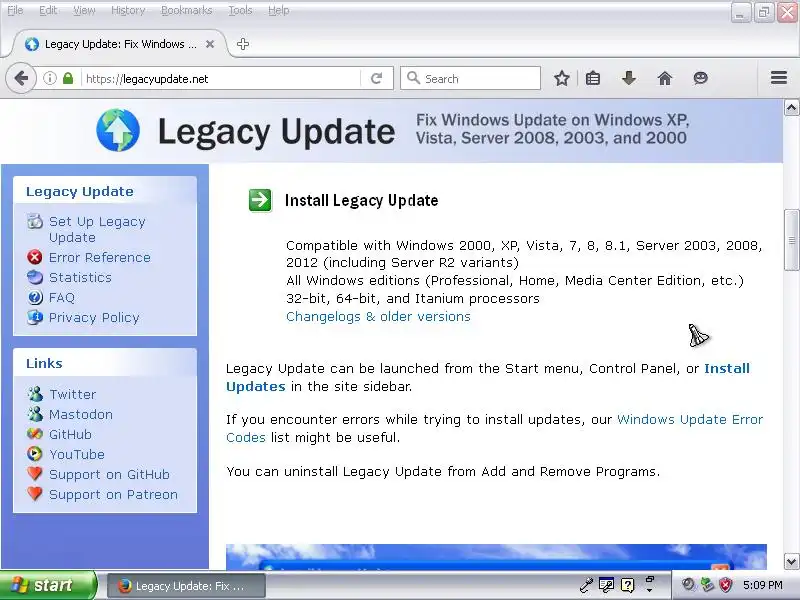800x600 pixels.
Task: Open Support on GitHub link
Action: tap(109, 474)
